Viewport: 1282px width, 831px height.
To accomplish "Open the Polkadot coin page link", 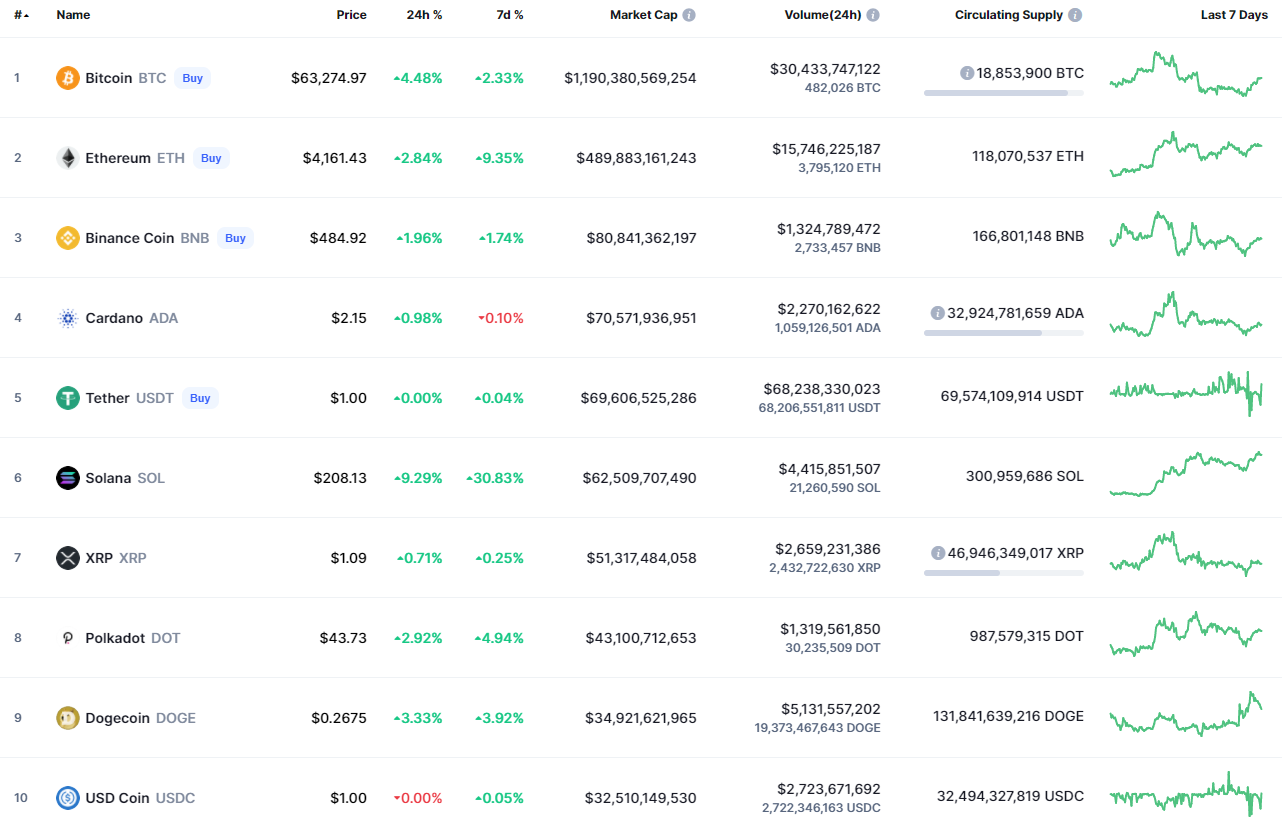I will [x=115, y=638].
